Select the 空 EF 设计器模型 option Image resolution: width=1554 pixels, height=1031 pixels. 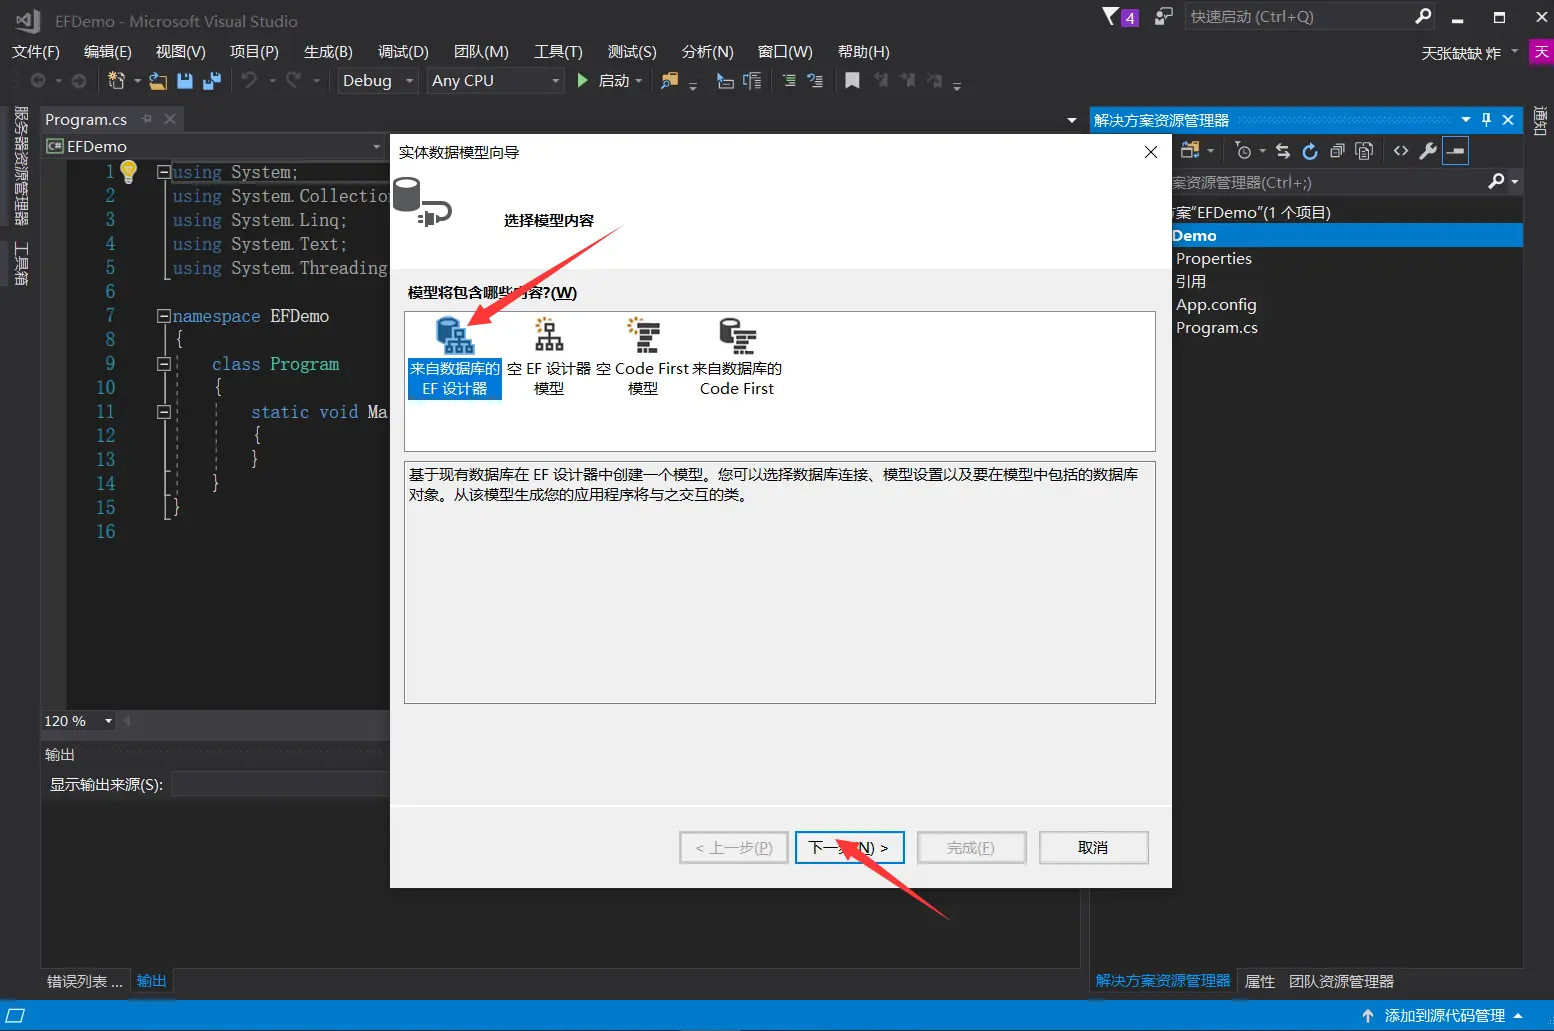549,357
